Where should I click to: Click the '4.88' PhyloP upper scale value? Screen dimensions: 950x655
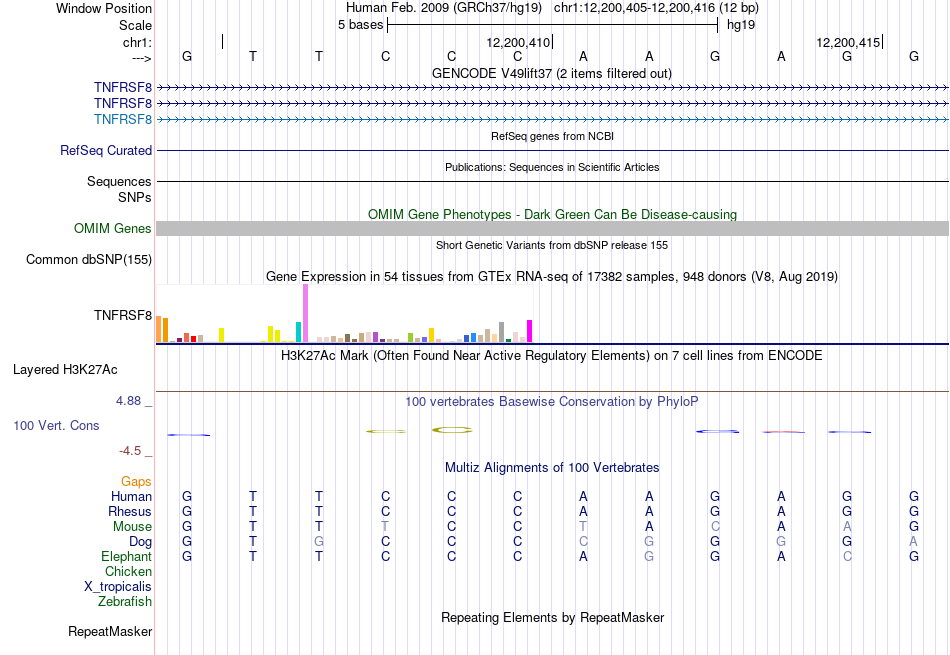(128, 401)
